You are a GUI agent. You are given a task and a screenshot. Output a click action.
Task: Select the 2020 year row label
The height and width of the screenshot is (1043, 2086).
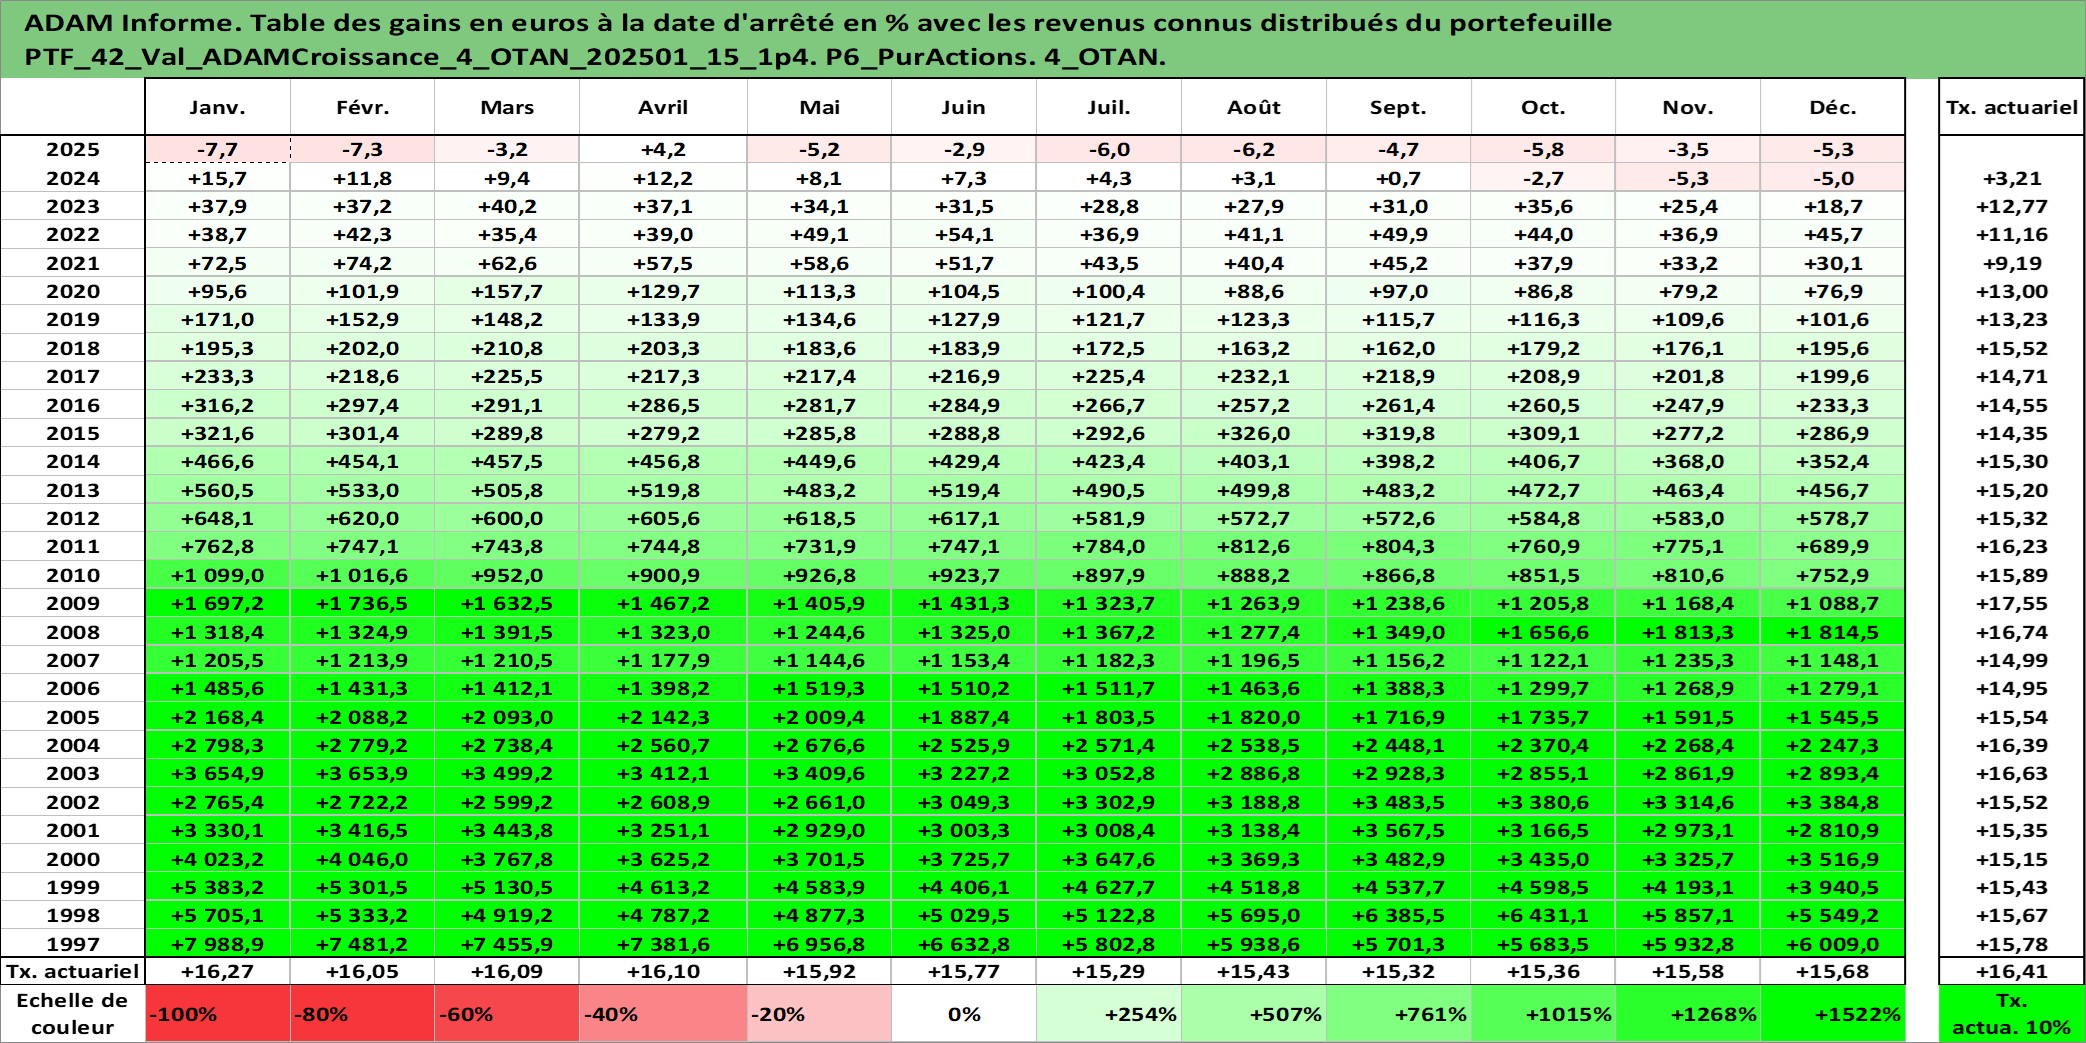pyautogui.click(x=73, y=291)
